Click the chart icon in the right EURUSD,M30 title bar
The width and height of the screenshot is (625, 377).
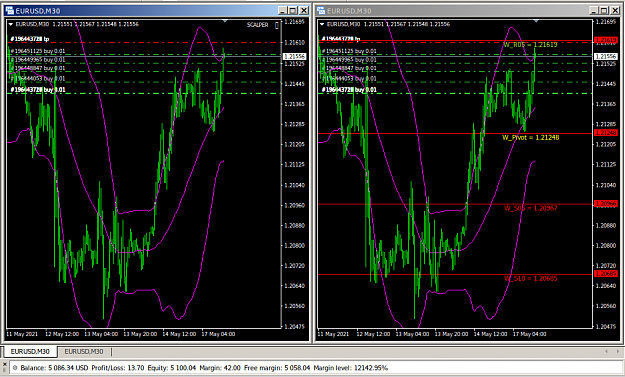[321, 10]
